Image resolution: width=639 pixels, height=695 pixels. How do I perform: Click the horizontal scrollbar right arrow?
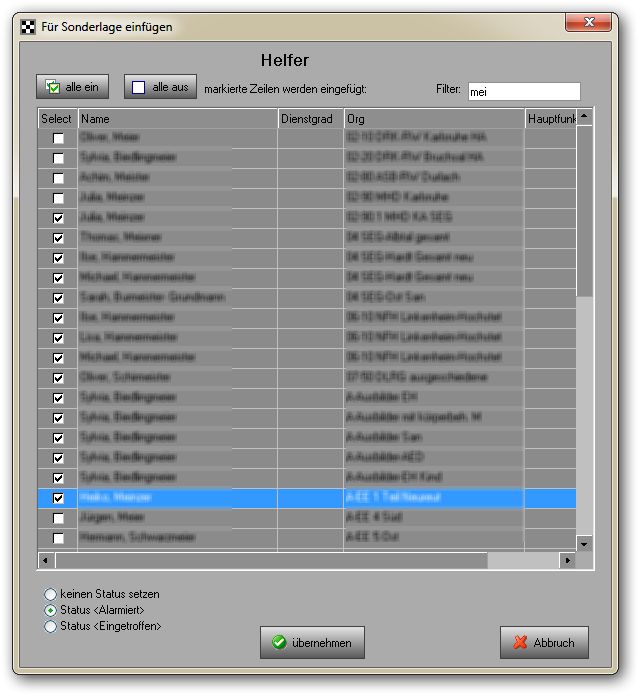568,560
